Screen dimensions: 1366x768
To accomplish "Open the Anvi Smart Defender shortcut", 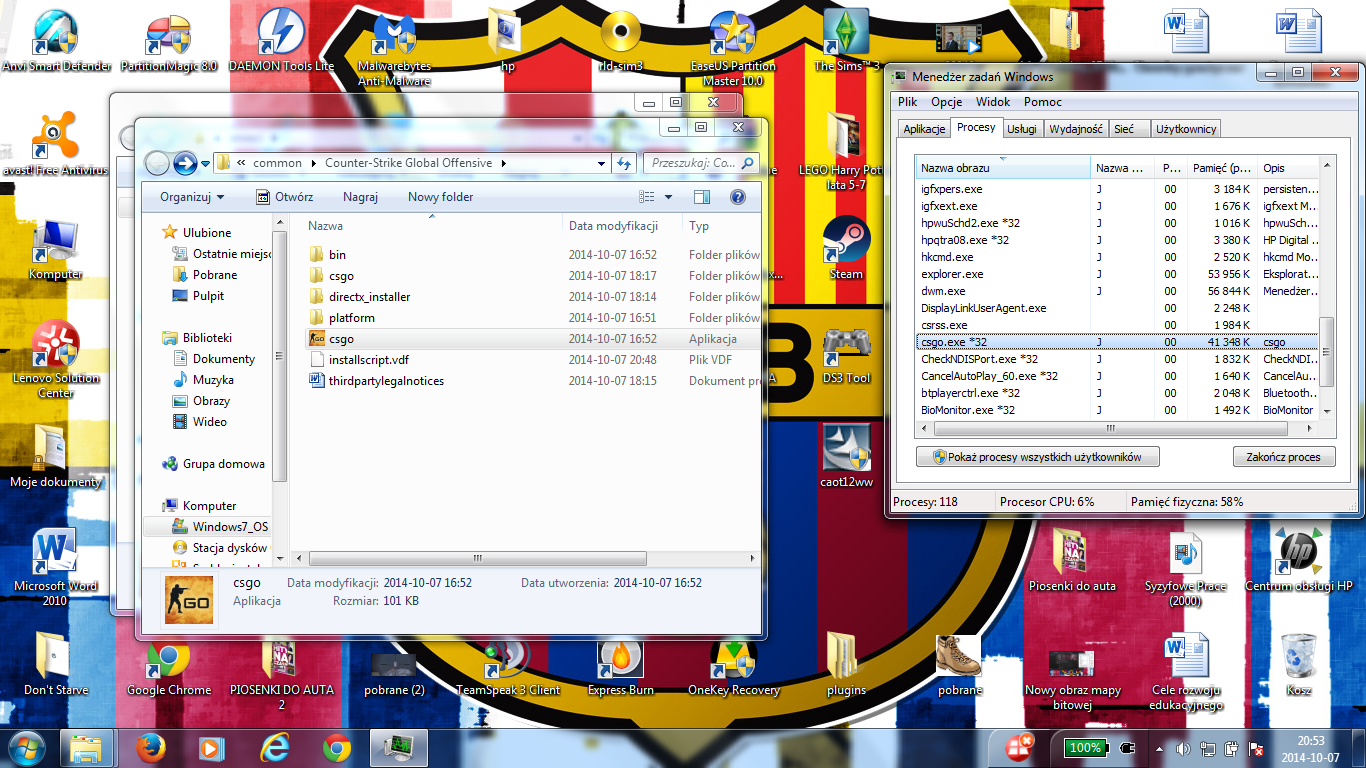I will point(56,42).
